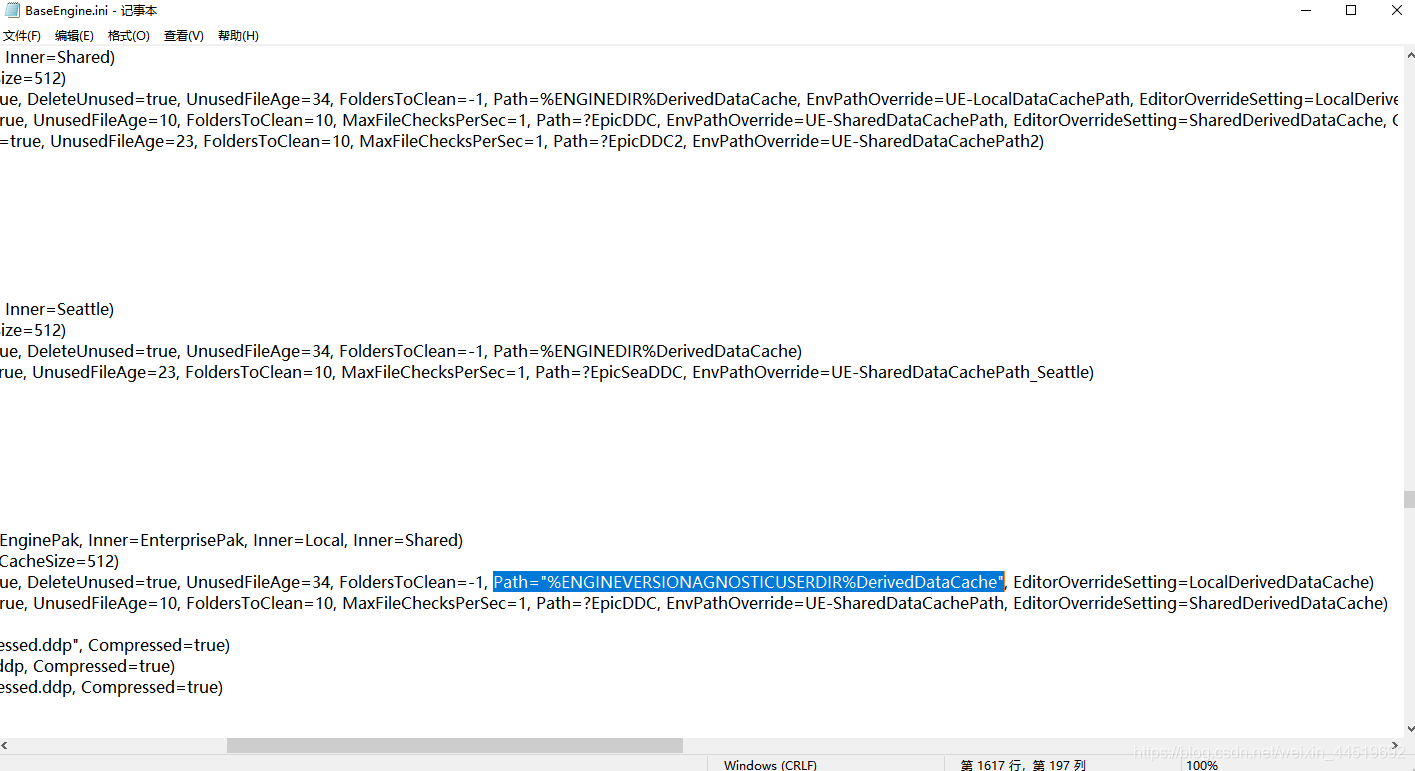Click the text EditorOverrideSetting=LocalDerivedDataCache) on the highlighted line

1194,582
